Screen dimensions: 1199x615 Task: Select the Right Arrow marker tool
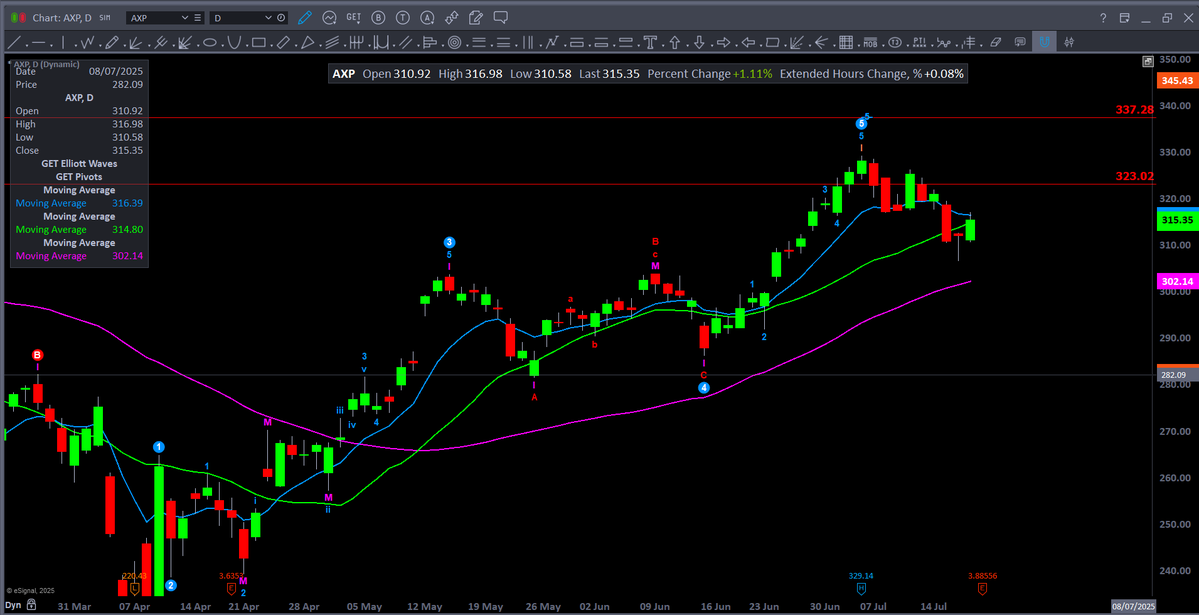click(x=723, y=43)
